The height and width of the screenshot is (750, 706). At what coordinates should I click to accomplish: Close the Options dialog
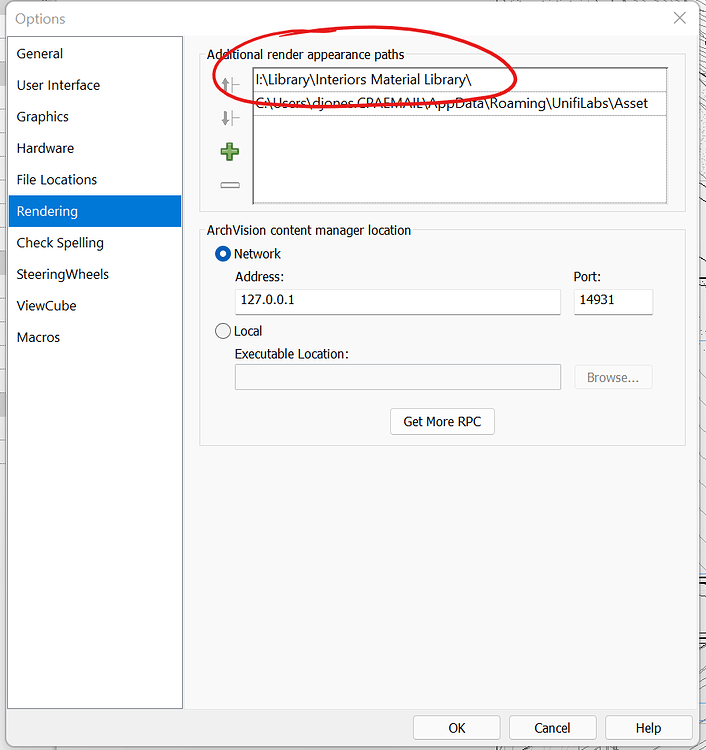[679, 18]
